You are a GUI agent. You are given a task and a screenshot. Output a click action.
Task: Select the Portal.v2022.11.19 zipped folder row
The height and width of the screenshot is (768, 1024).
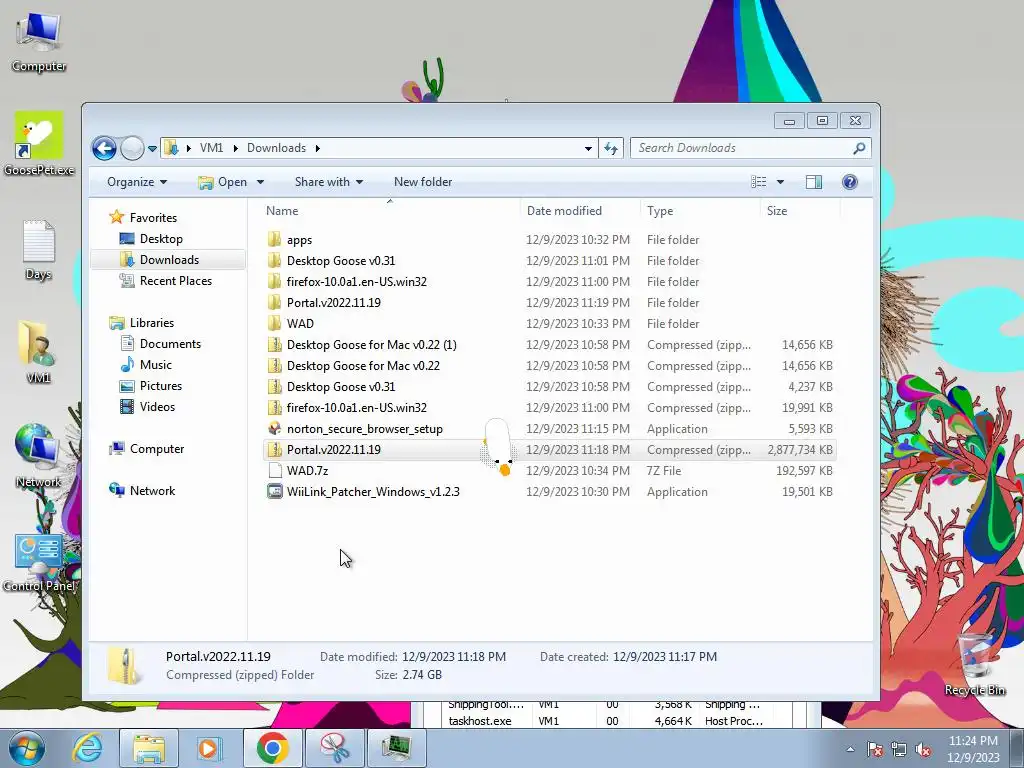[x=549, y=449]
